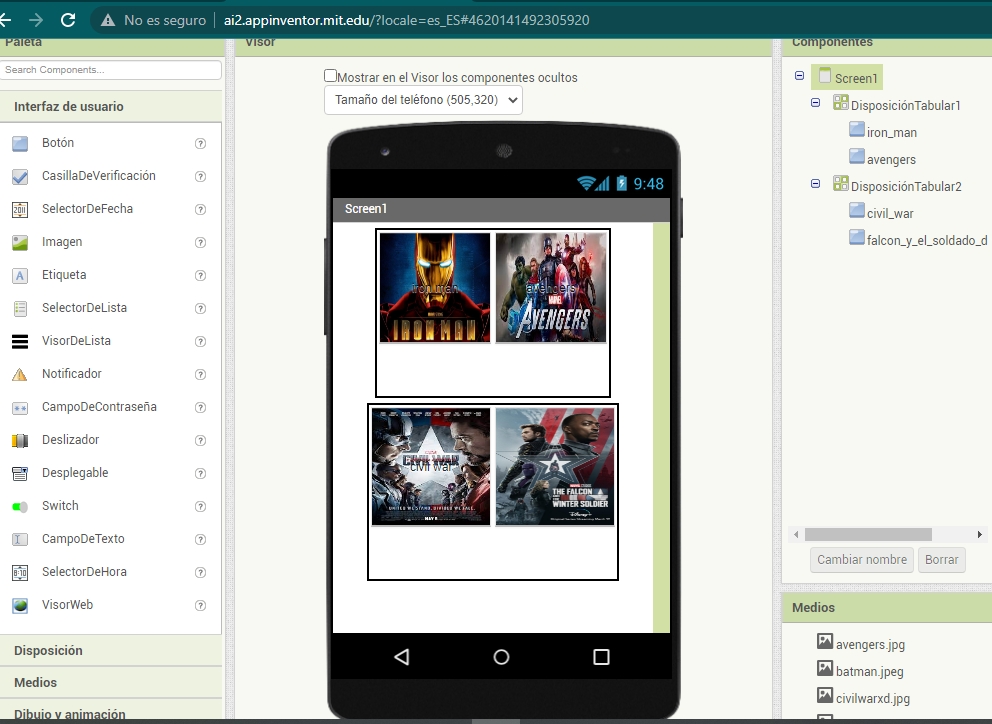Click the not-secure warning icon
Screen dimensions: 992x724
click(x=108, y=20)
